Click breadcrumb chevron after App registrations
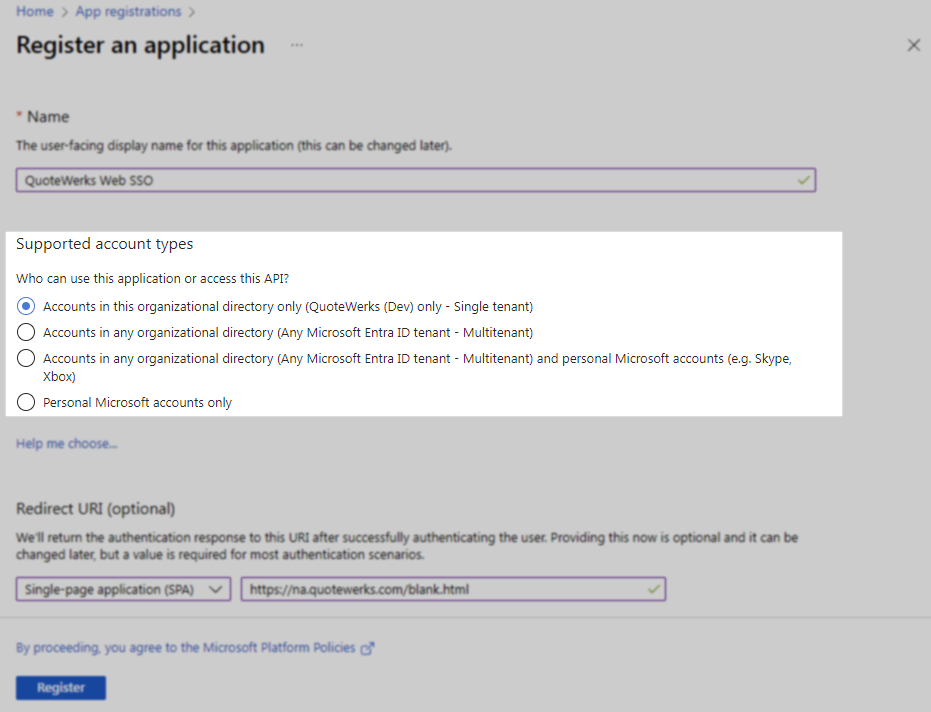Image resolution: width=931 pixels, height=712 pixels. (190, 12)
